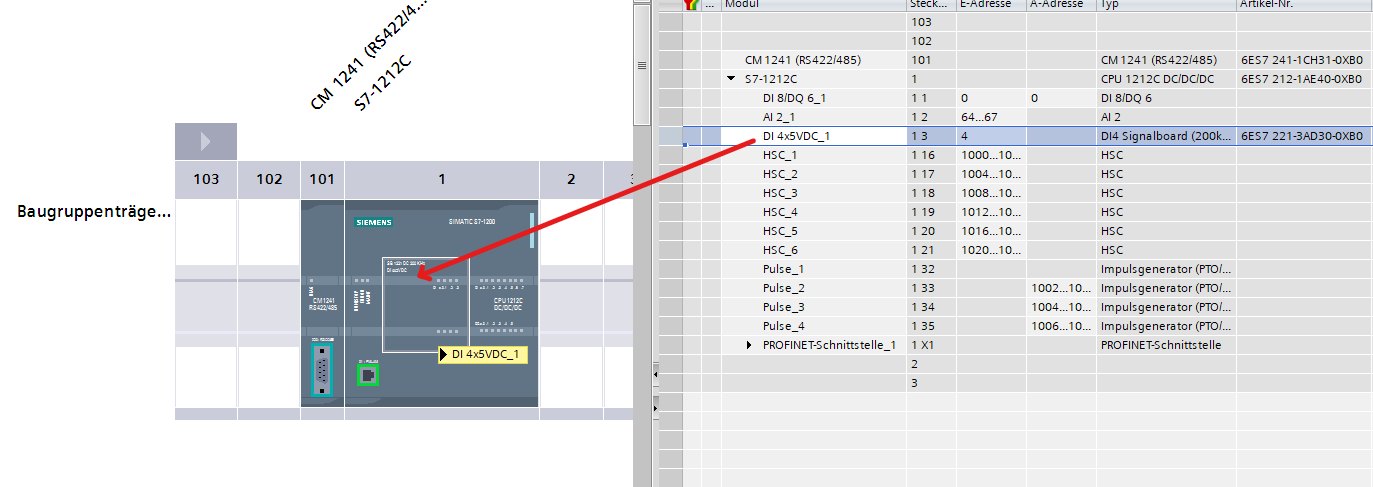Select the PROFINET-Schnittstelle_1 row name
The height and width of the screenshot is (487, 1373).
pyautogui.click(x=829, y=345)
